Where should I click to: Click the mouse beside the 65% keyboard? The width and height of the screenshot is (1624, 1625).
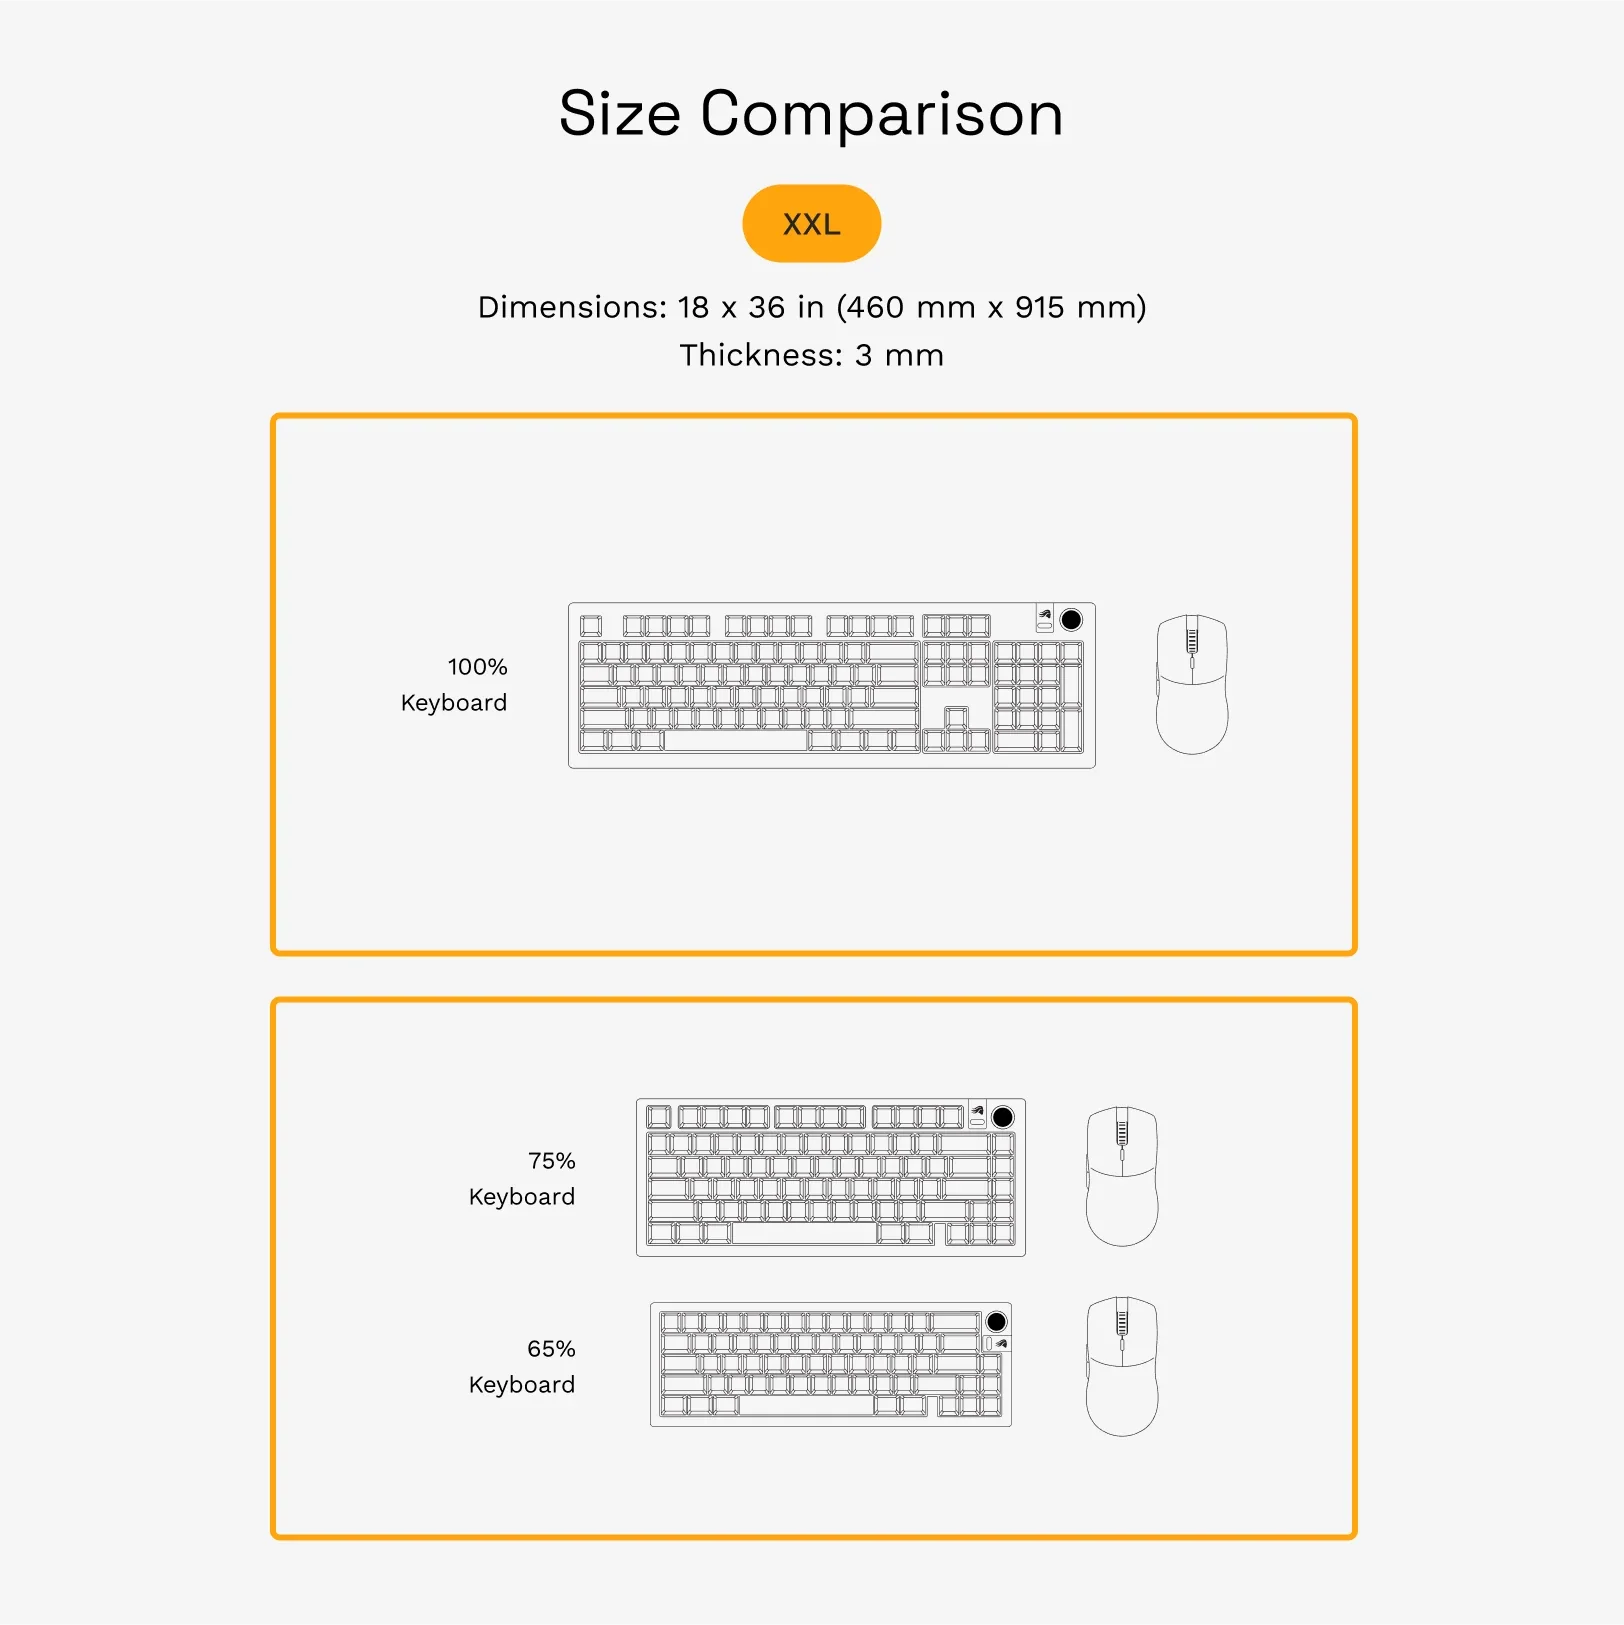[x=1121, y=1366]
